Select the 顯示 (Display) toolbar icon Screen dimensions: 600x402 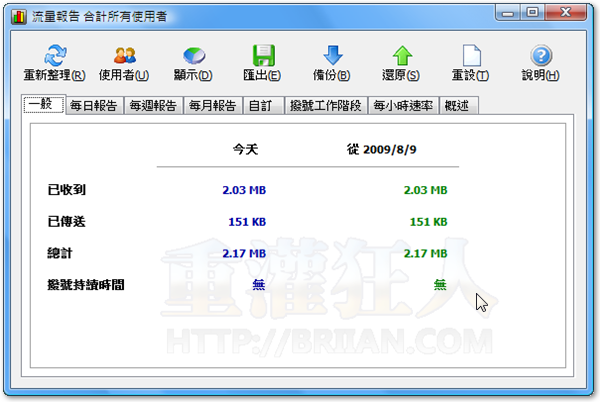click(x=192, y=56)
